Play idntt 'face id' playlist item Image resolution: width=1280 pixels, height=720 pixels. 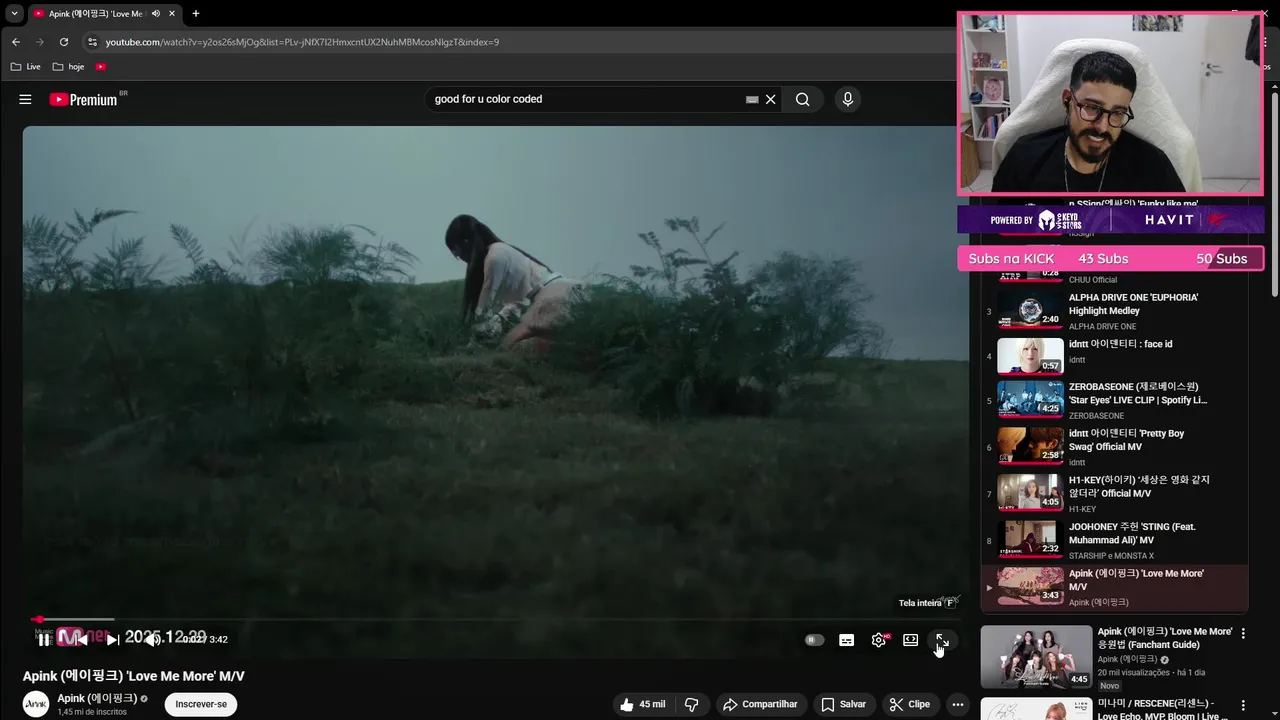pyautogui.click(x=1114, y=357)
